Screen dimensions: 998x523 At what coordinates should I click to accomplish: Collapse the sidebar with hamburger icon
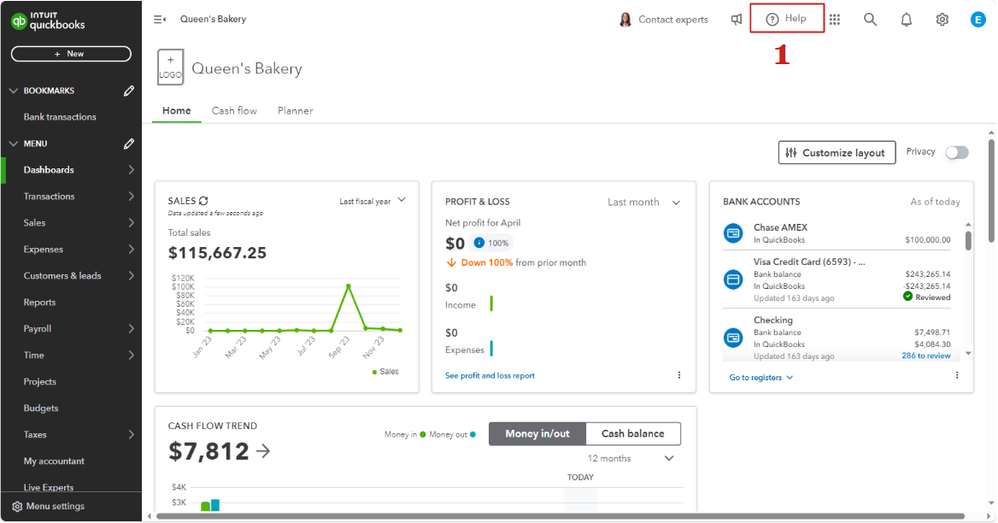tap(160, 19)
